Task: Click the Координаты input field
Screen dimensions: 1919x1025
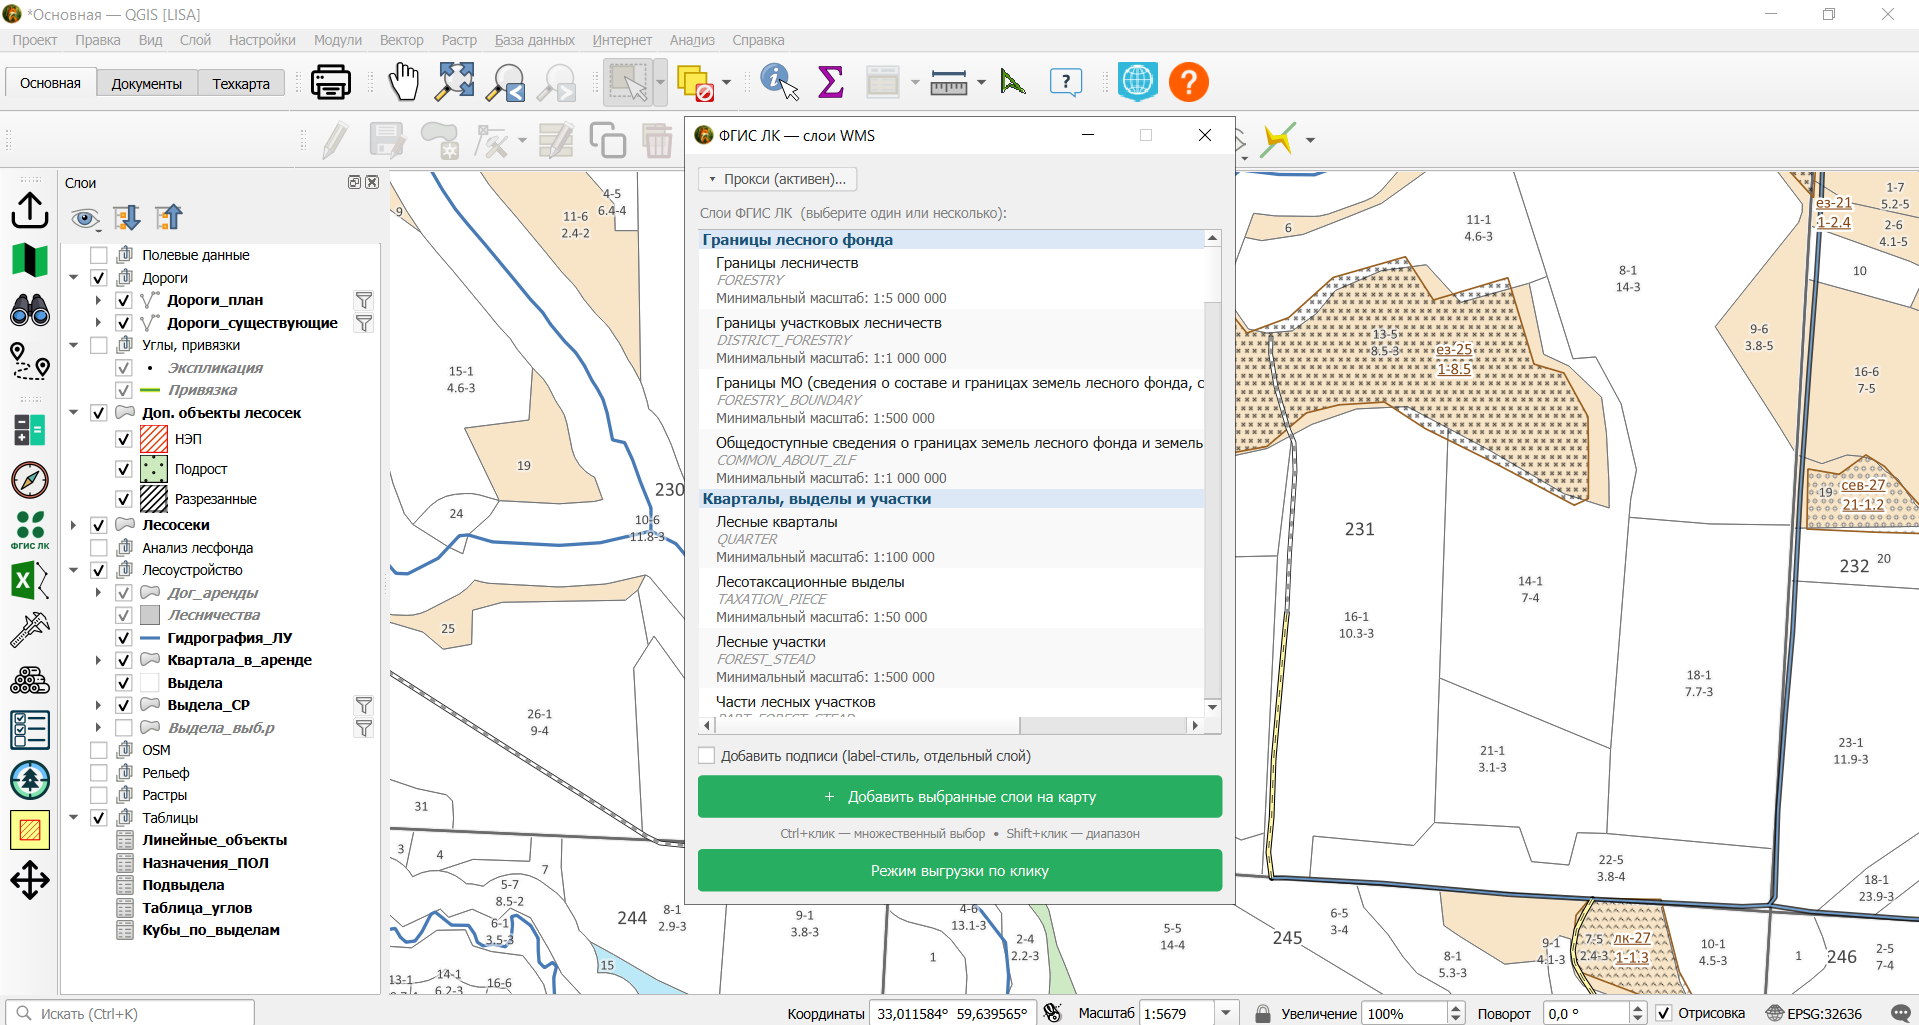Action: click(x=952, y=1013)
